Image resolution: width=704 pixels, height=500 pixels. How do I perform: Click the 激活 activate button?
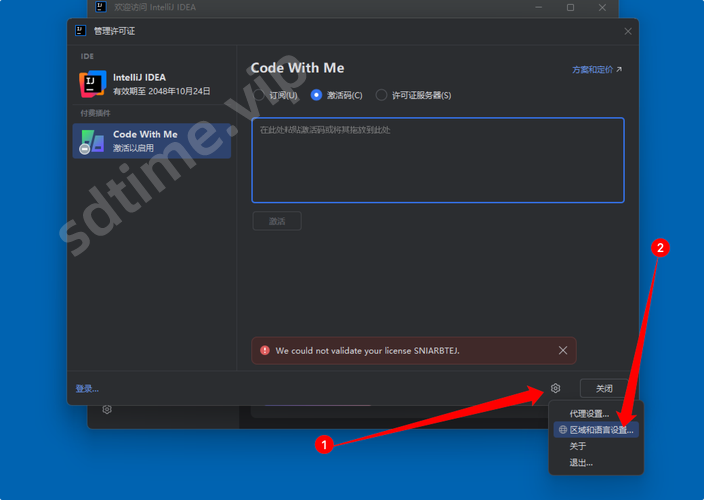click(277, 221)
